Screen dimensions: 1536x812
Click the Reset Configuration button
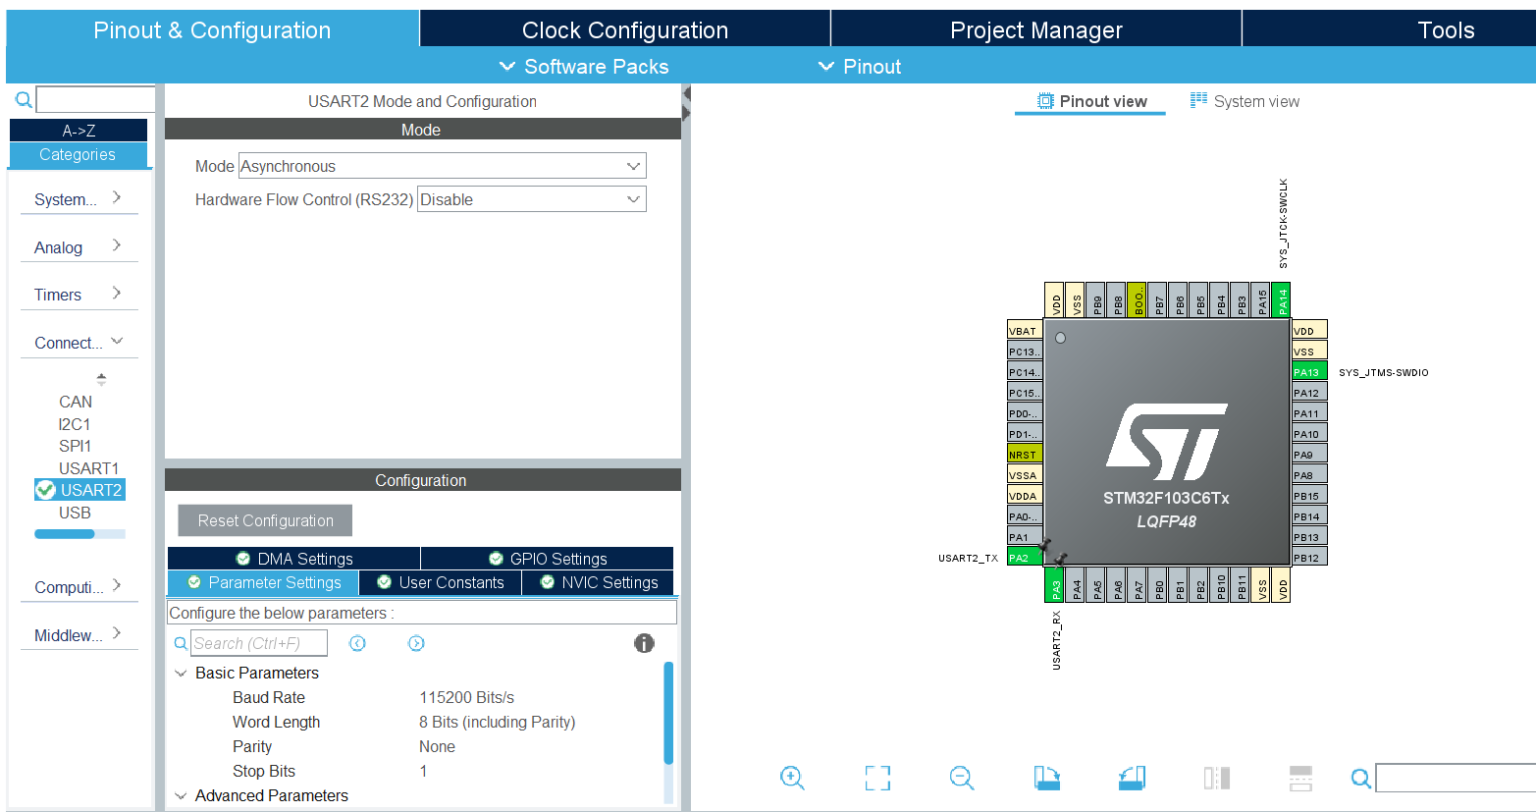point(265,521)
